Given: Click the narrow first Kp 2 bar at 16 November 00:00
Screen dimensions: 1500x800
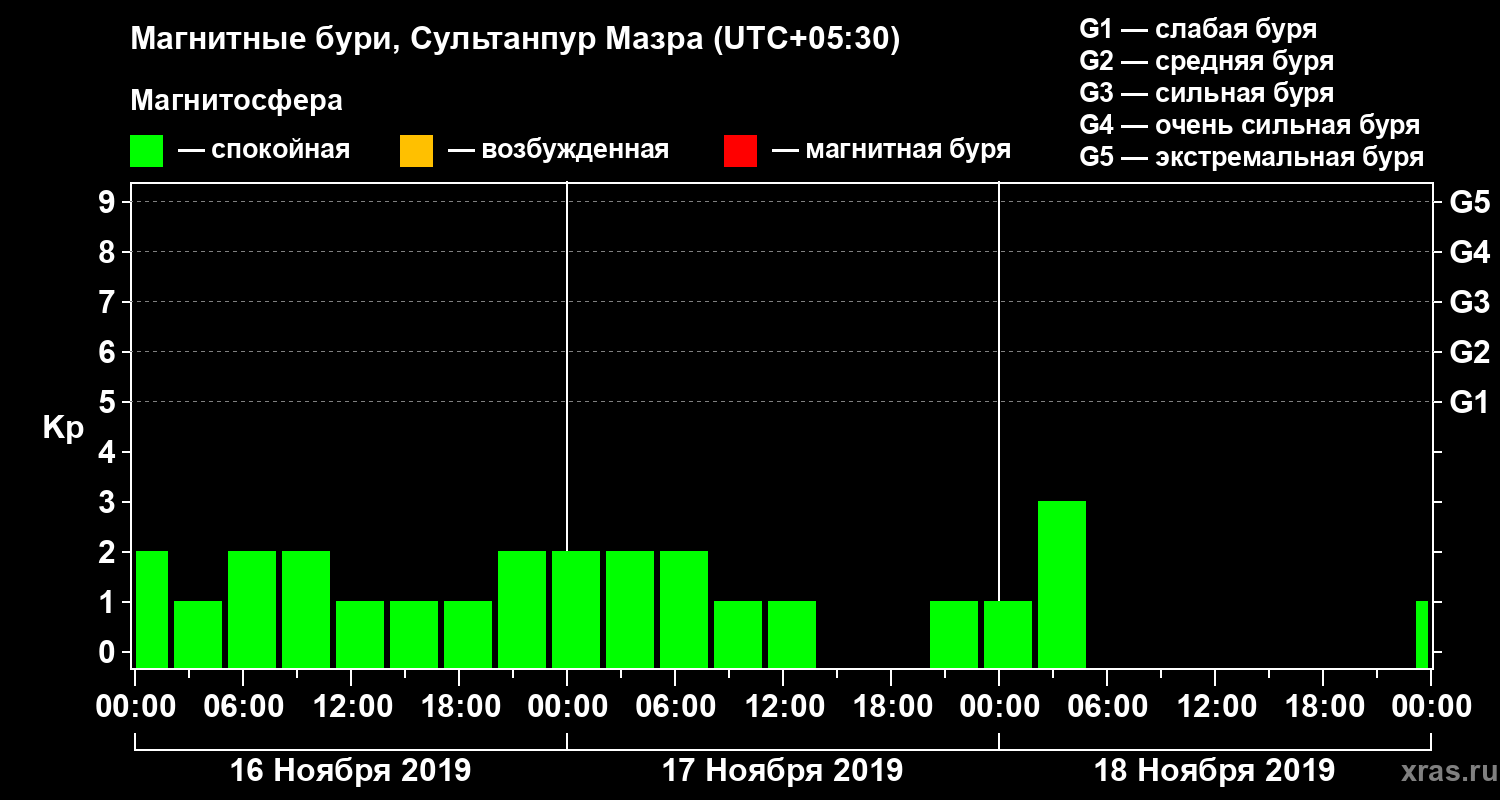Looking at the screenshot, I should click(x=152, y=609).
